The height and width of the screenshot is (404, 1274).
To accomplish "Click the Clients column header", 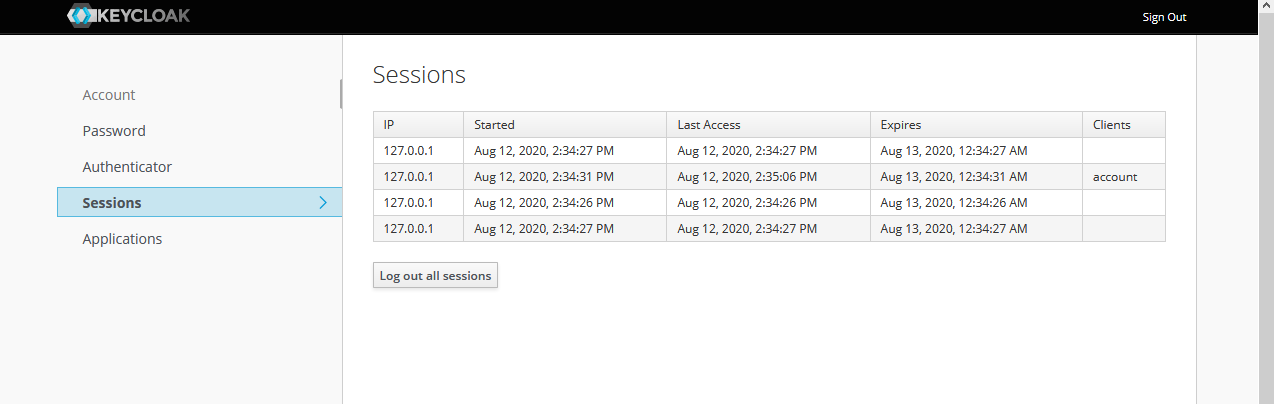I will pyautogui.click(x=1111, y=125).
